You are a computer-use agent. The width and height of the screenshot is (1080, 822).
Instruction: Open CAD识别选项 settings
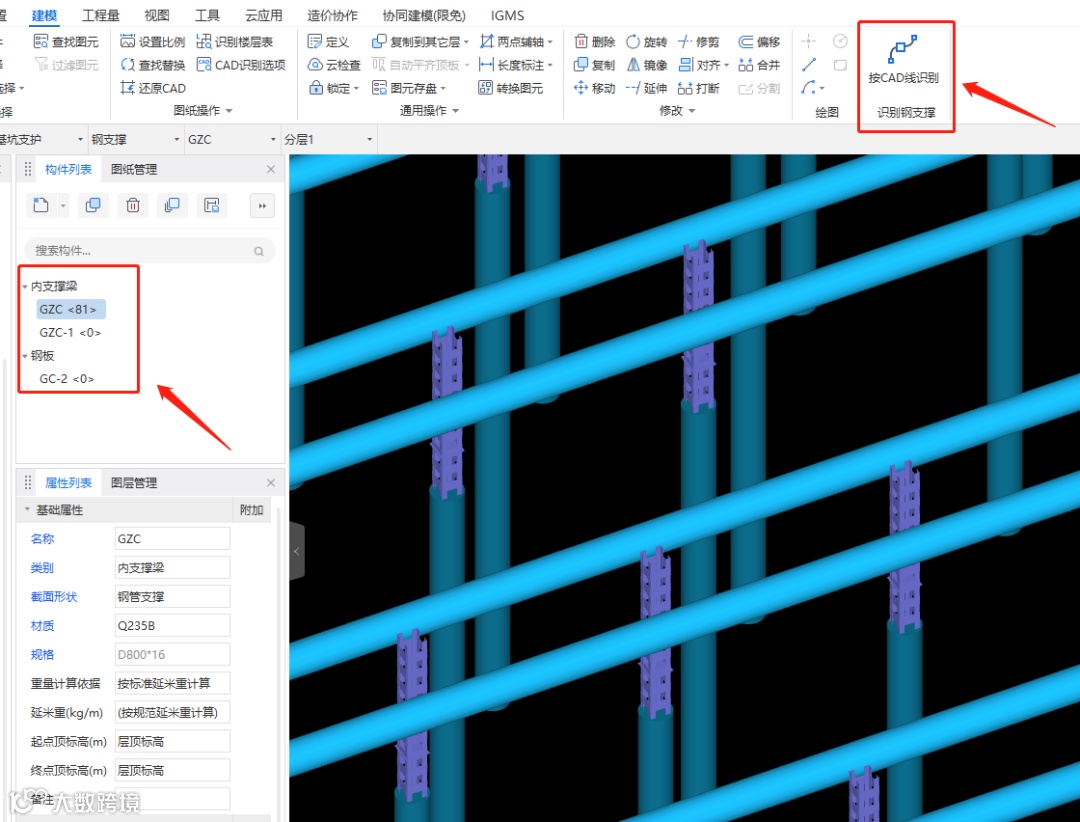pyautogui.click(x=241, y=65)
